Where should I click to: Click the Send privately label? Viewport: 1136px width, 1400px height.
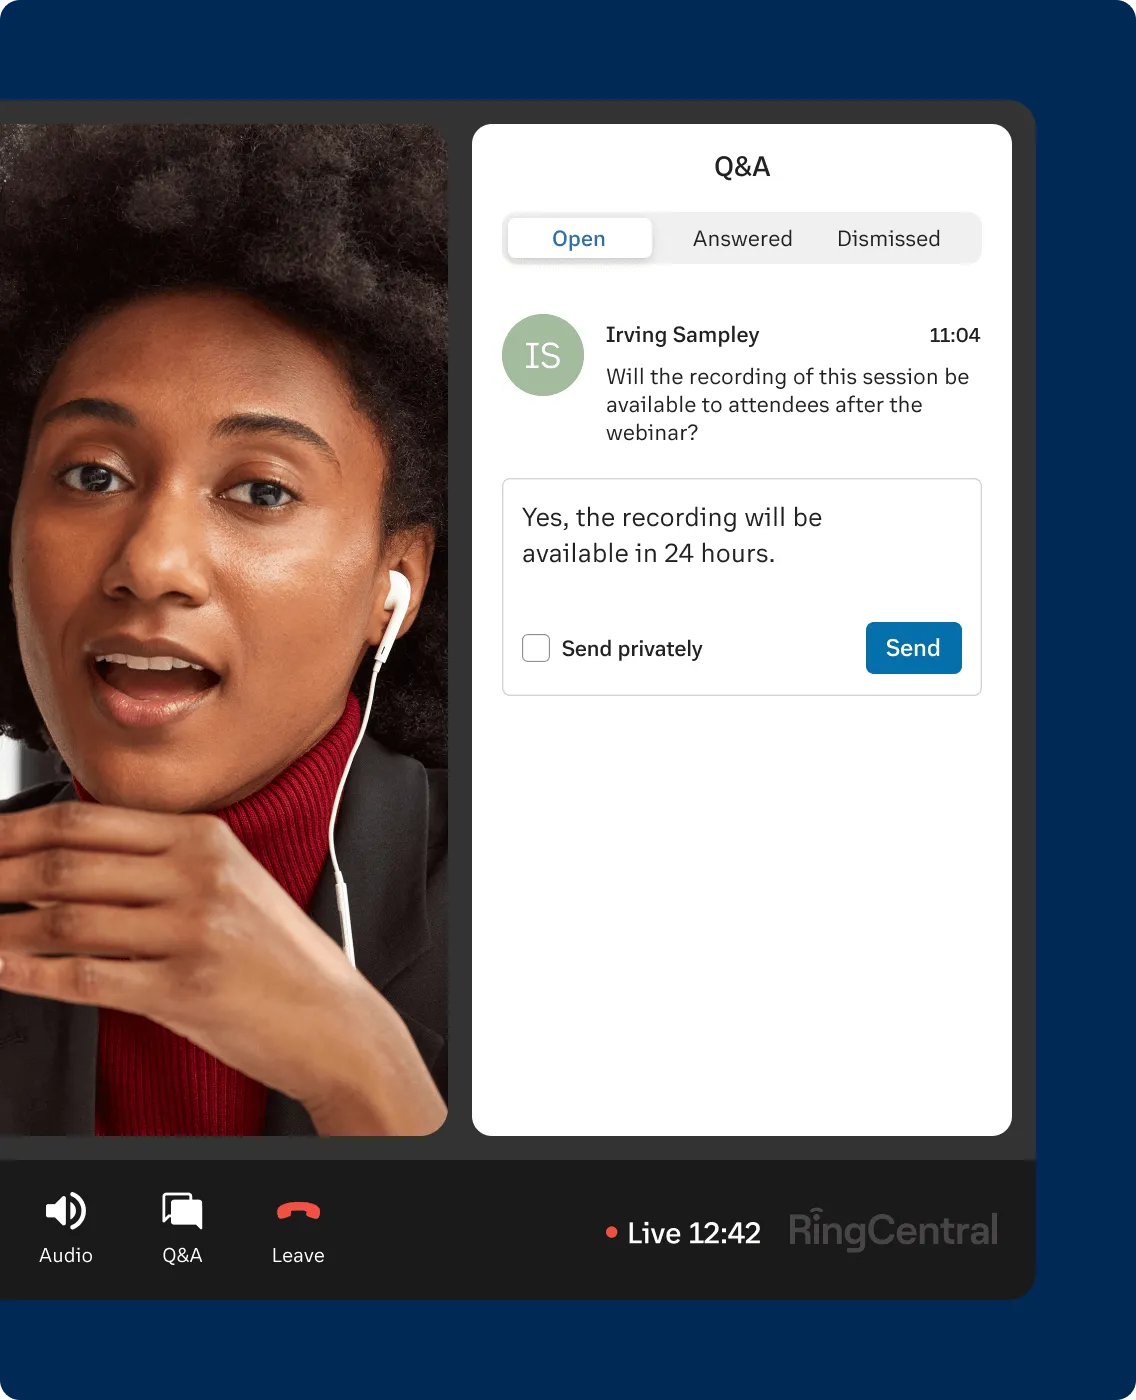(632, 649)
